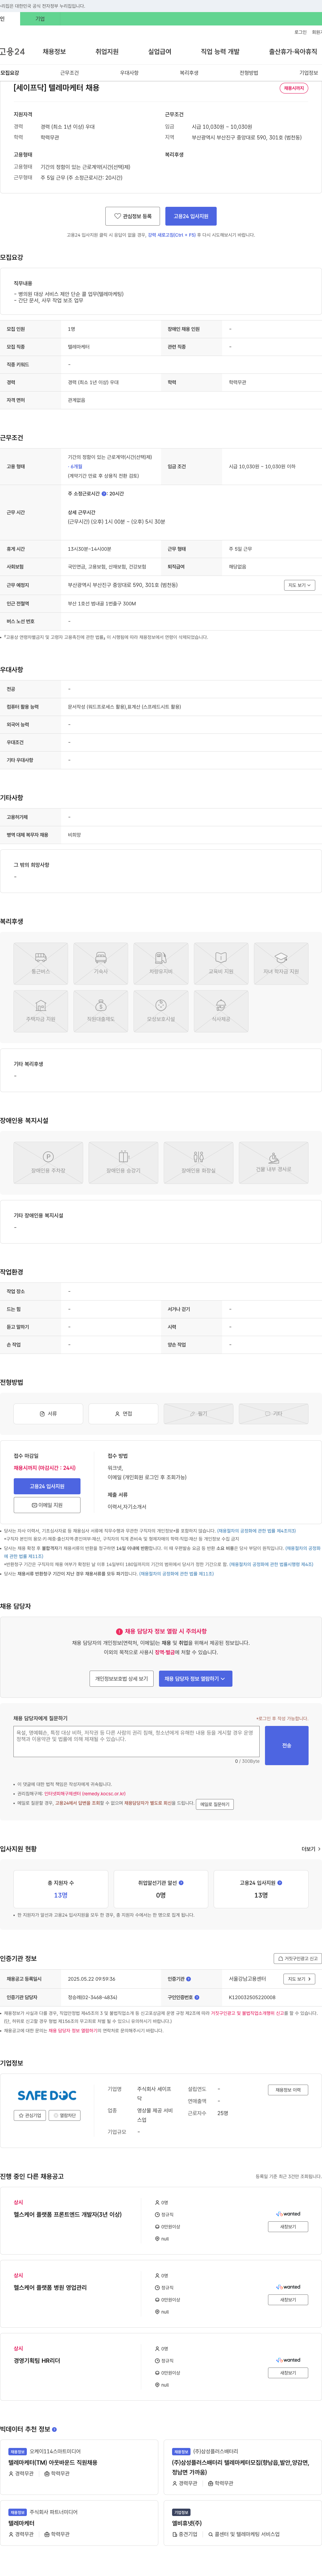
Task: Click the 로그인 link
Action: pos(300,32)
